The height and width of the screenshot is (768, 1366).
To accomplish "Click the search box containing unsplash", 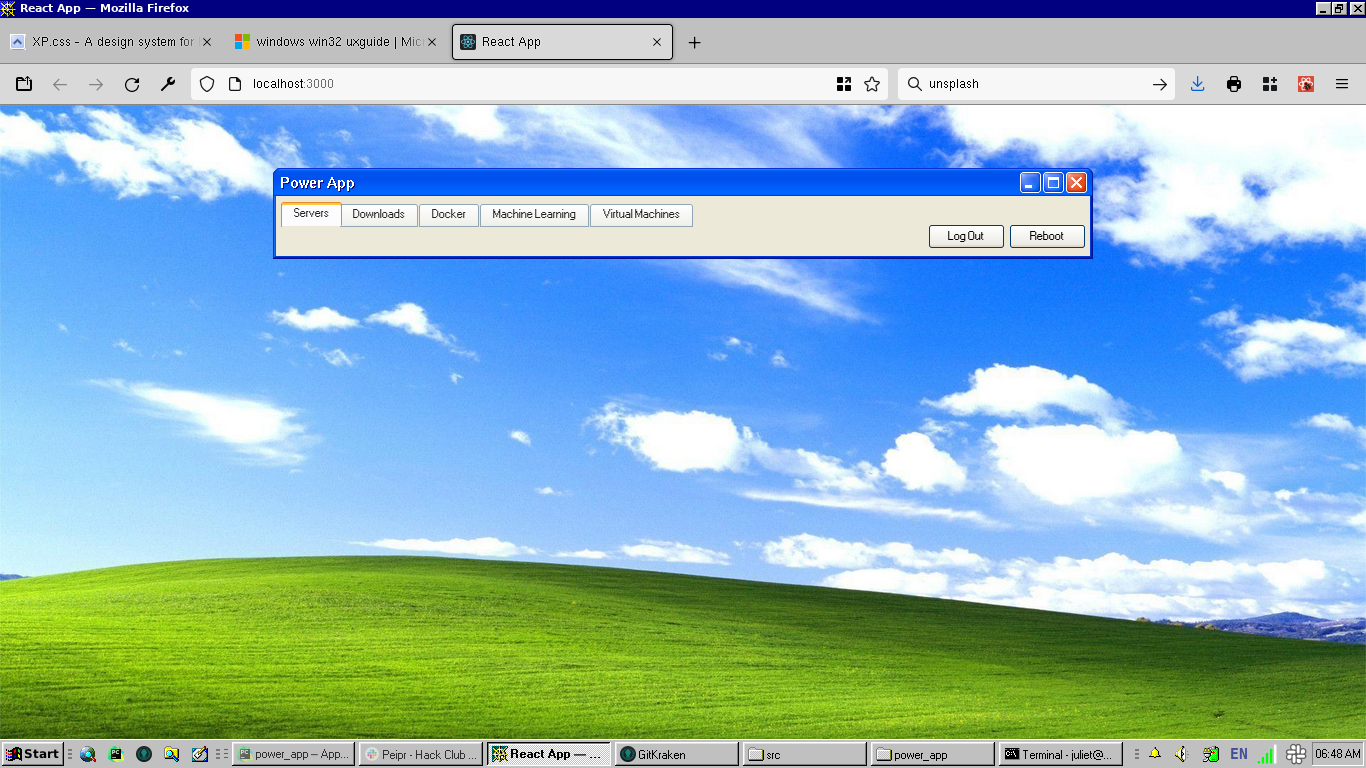I will click(x=1035, y=84).
